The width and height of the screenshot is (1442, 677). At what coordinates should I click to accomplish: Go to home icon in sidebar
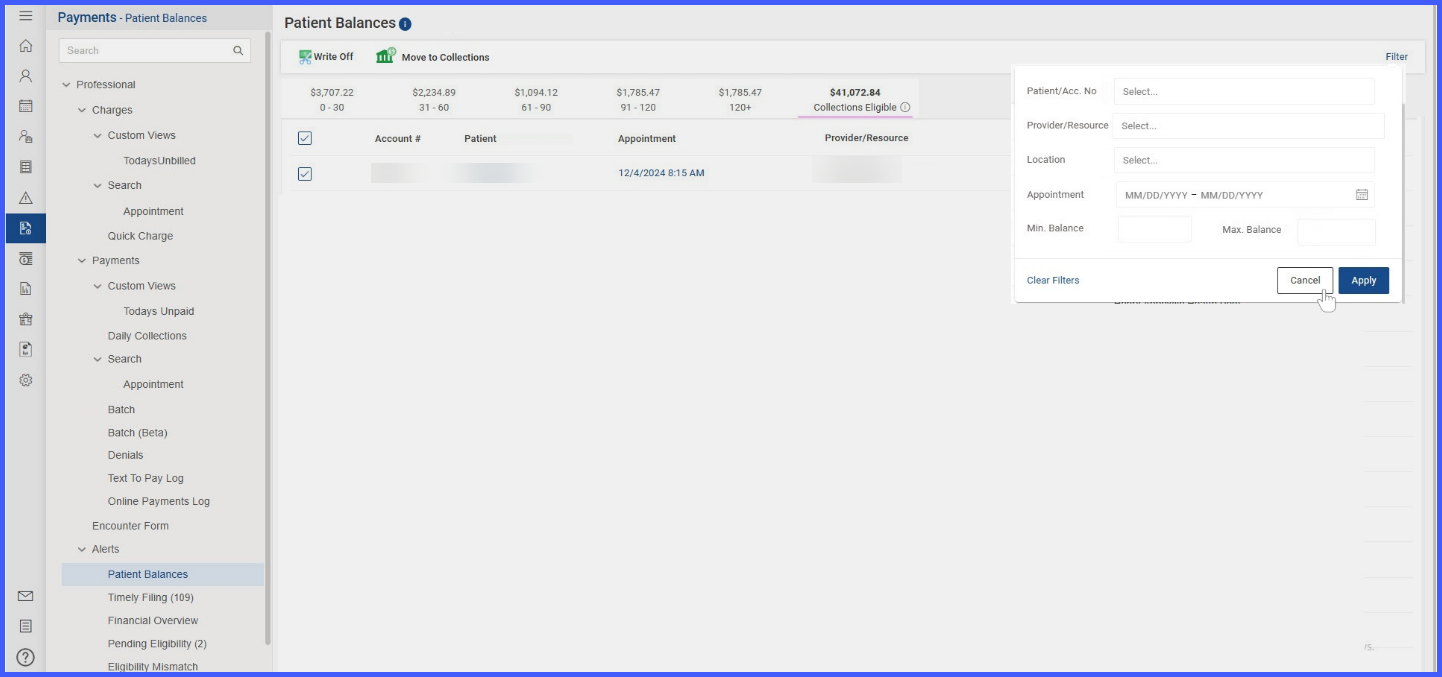click(26, 46)
